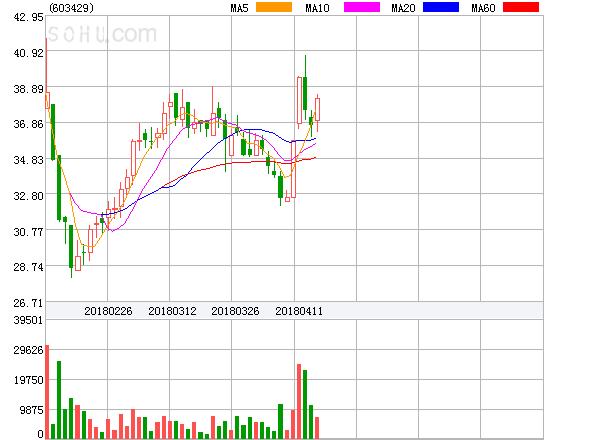The image size is (600, 440).
Task: Click the stock code (603429) text
Action: [x=72, y=8]
